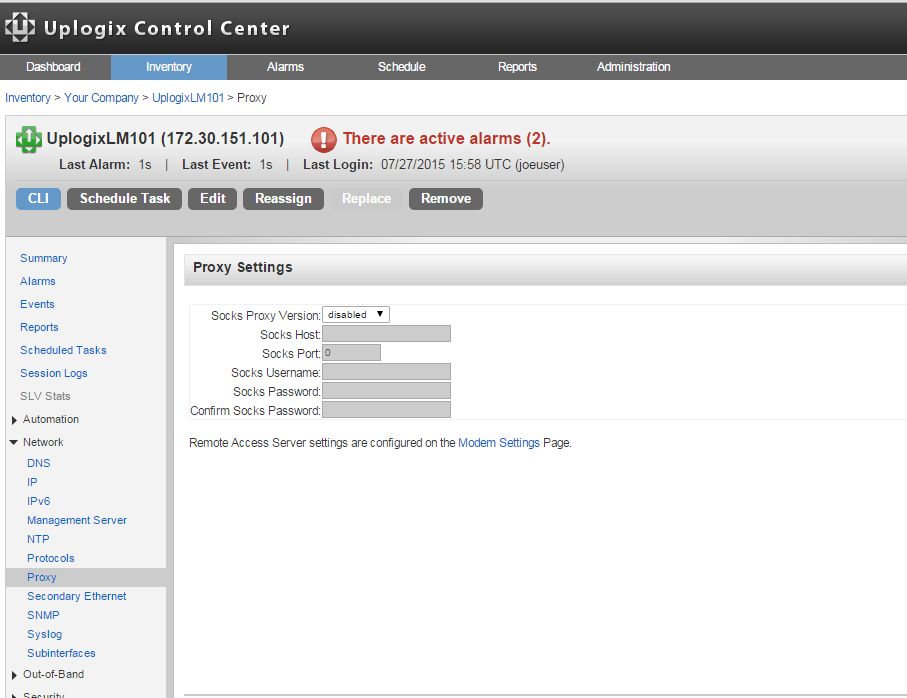The width and height of the screenshot is (907, 698).
Task: Open NTP settings under Network
Action: click(38, 540)
